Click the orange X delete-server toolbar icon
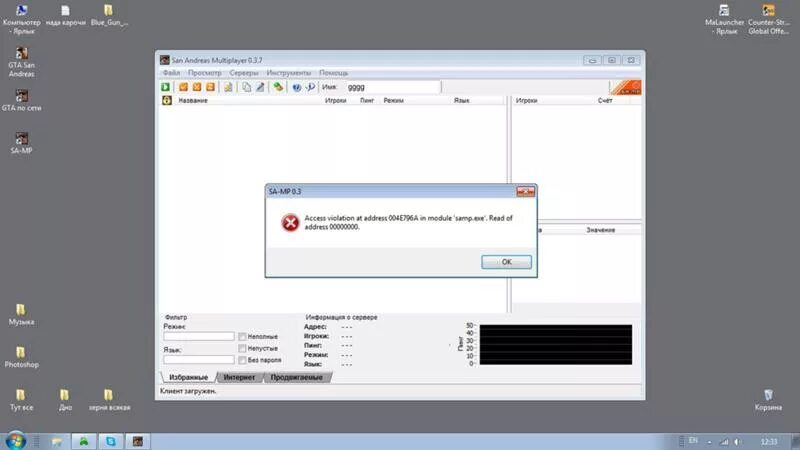The height and width of the screenshot is (450, 800). pyautogui.click(x=197, y=87)
